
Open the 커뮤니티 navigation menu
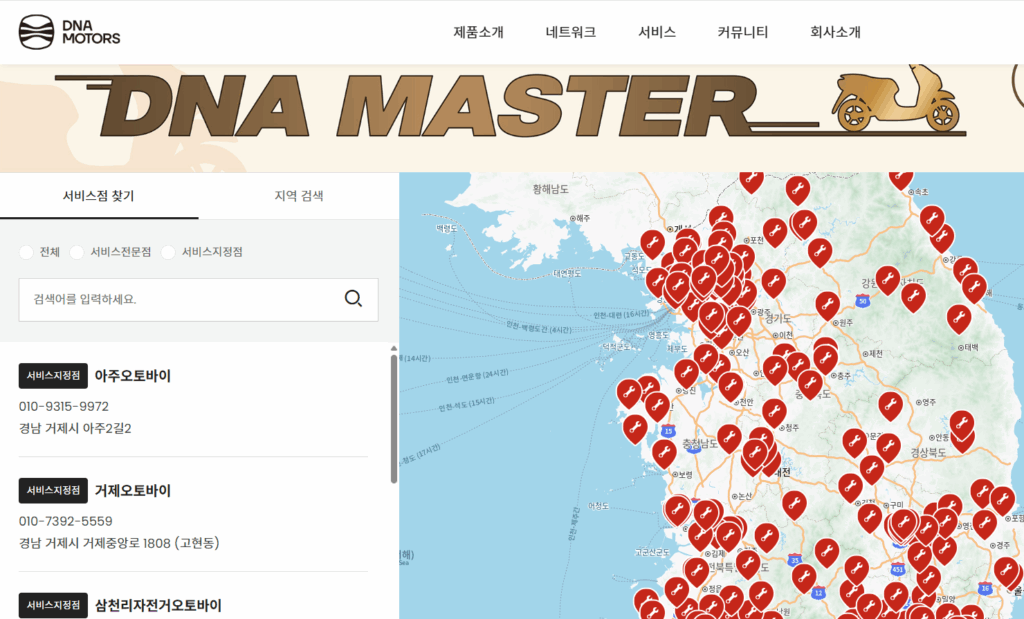[x=742, y=32]
